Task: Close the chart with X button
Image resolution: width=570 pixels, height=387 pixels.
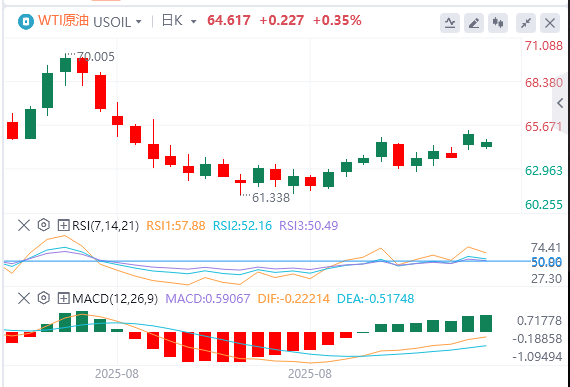Action: coord(550,23)
